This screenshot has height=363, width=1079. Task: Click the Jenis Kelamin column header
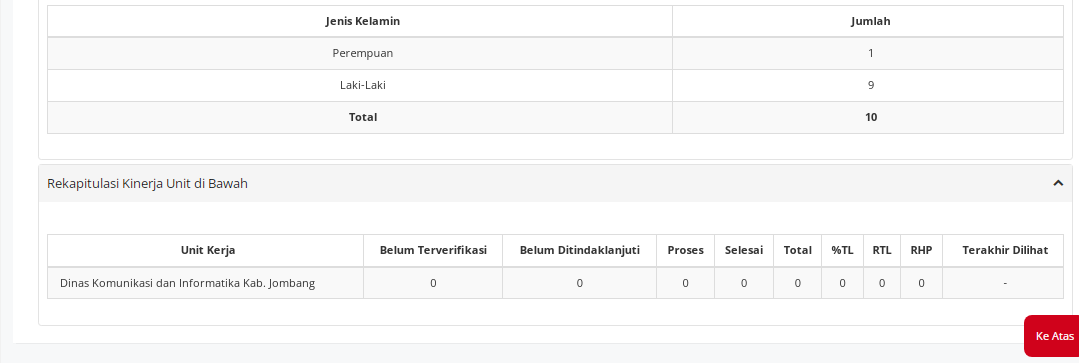pyautogui.click(x=363, y=21)
